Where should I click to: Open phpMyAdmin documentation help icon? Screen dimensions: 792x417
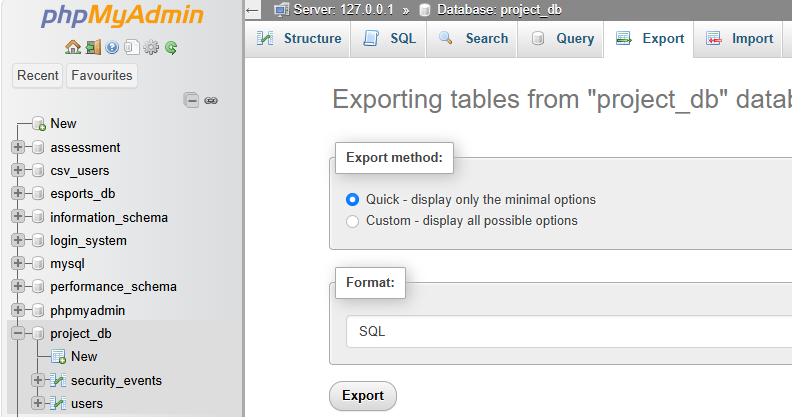112,47
